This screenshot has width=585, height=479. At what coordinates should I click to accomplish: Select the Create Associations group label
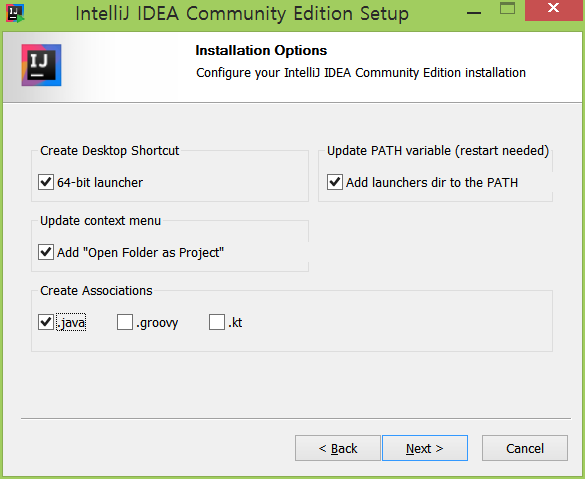(96, 290)
